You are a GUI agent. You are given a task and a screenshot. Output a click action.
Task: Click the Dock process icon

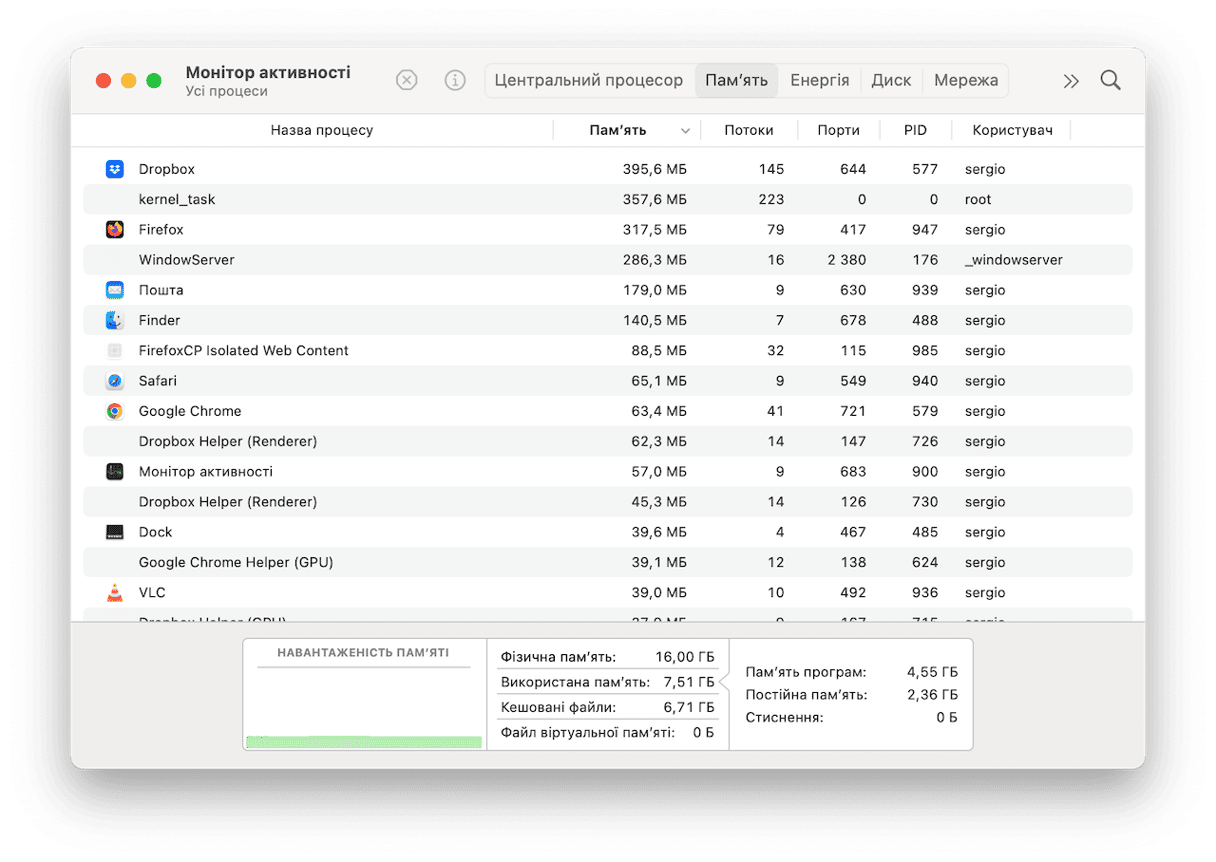pyautogui.click(x=115, y=532)
